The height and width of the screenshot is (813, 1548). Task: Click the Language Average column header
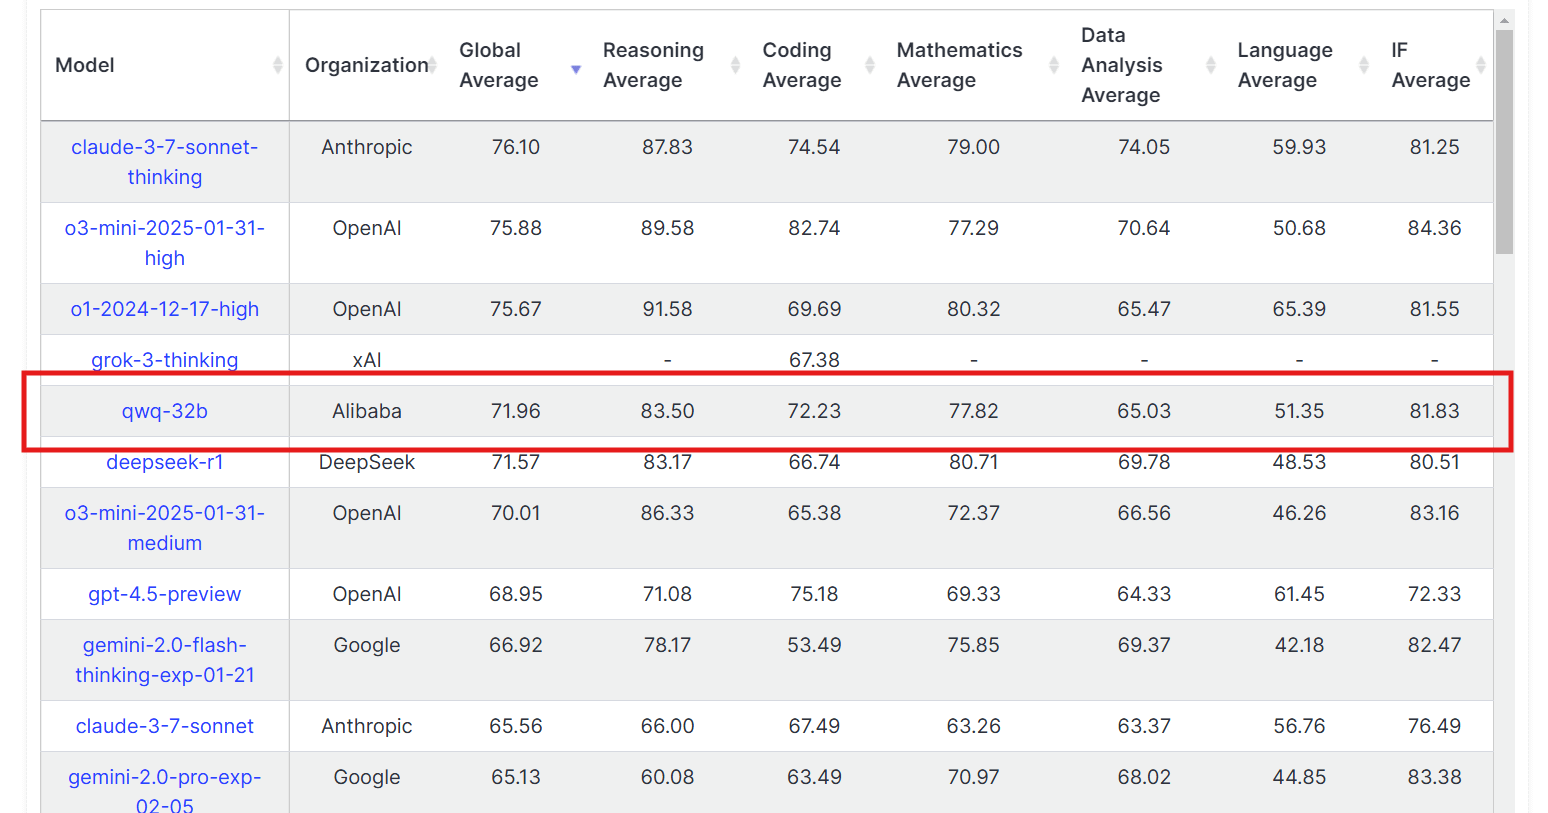[x=1299, y=65]
